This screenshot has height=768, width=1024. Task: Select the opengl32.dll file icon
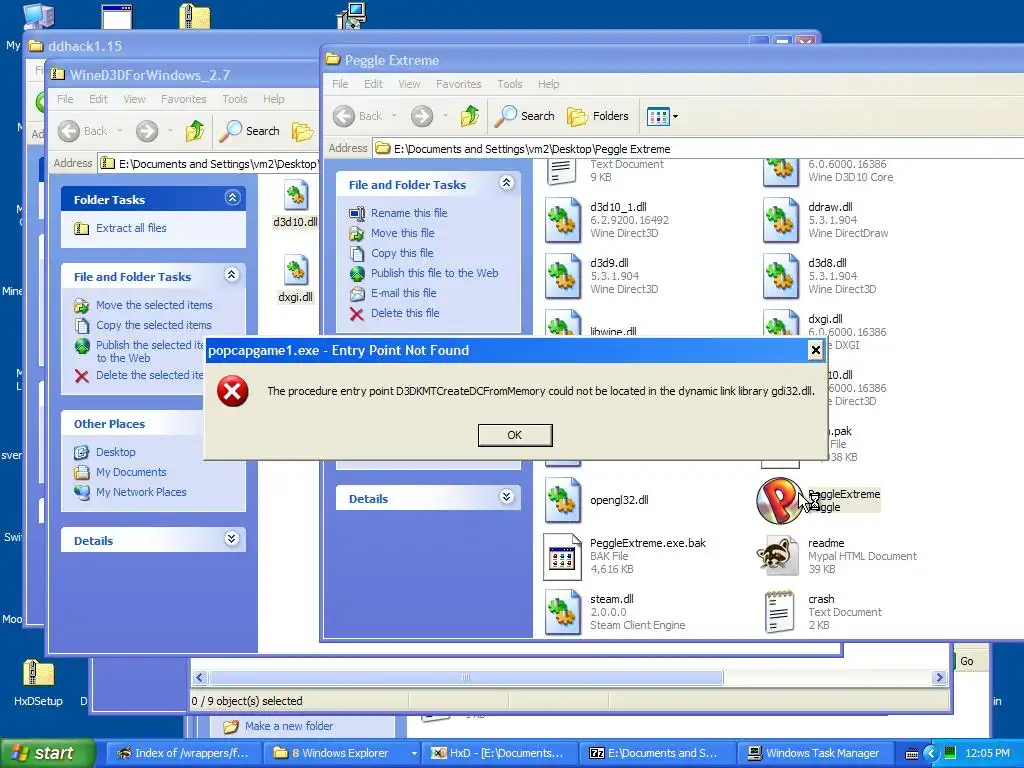(x=562, y=500)
